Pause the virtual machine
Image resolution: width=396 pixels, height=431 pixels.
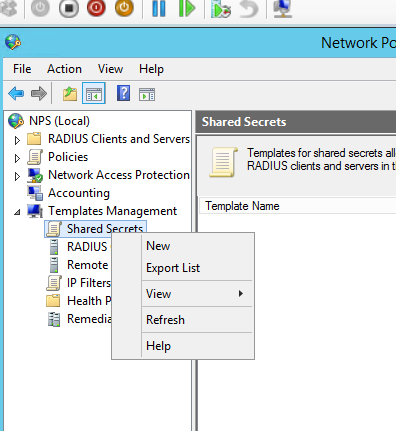coord(159,8)
